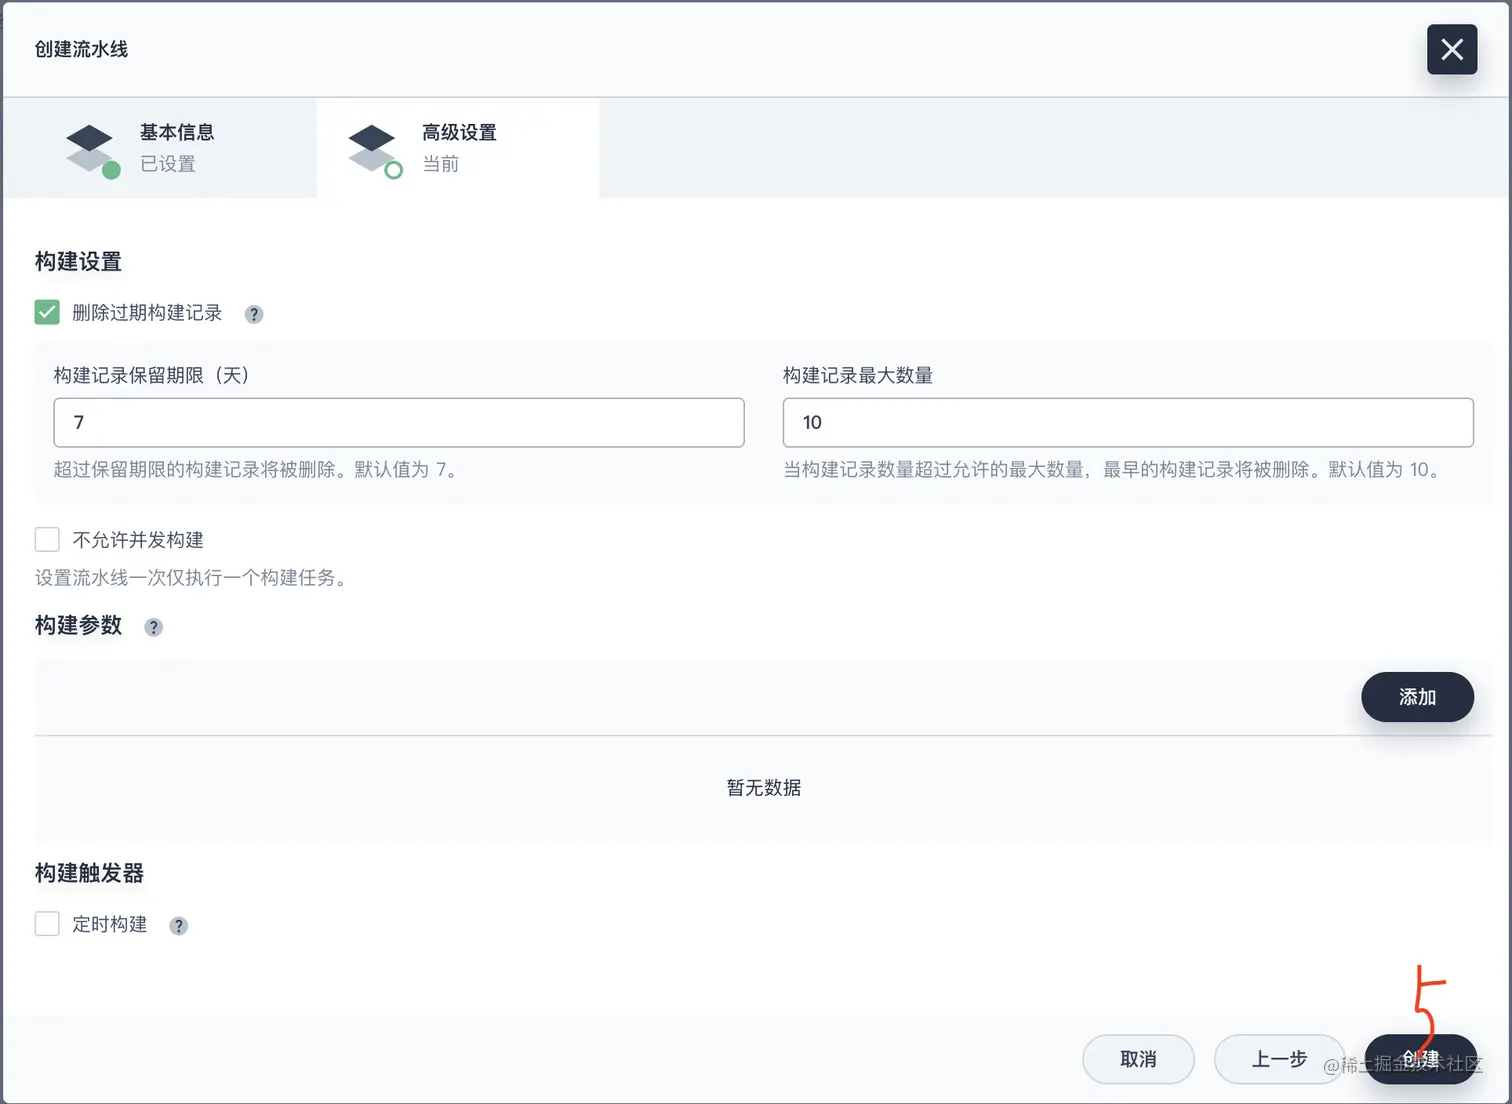Click hint text 设置流水线一次仅执行一个构建任务
The image size is (1512, 1104).
(192, 578)
